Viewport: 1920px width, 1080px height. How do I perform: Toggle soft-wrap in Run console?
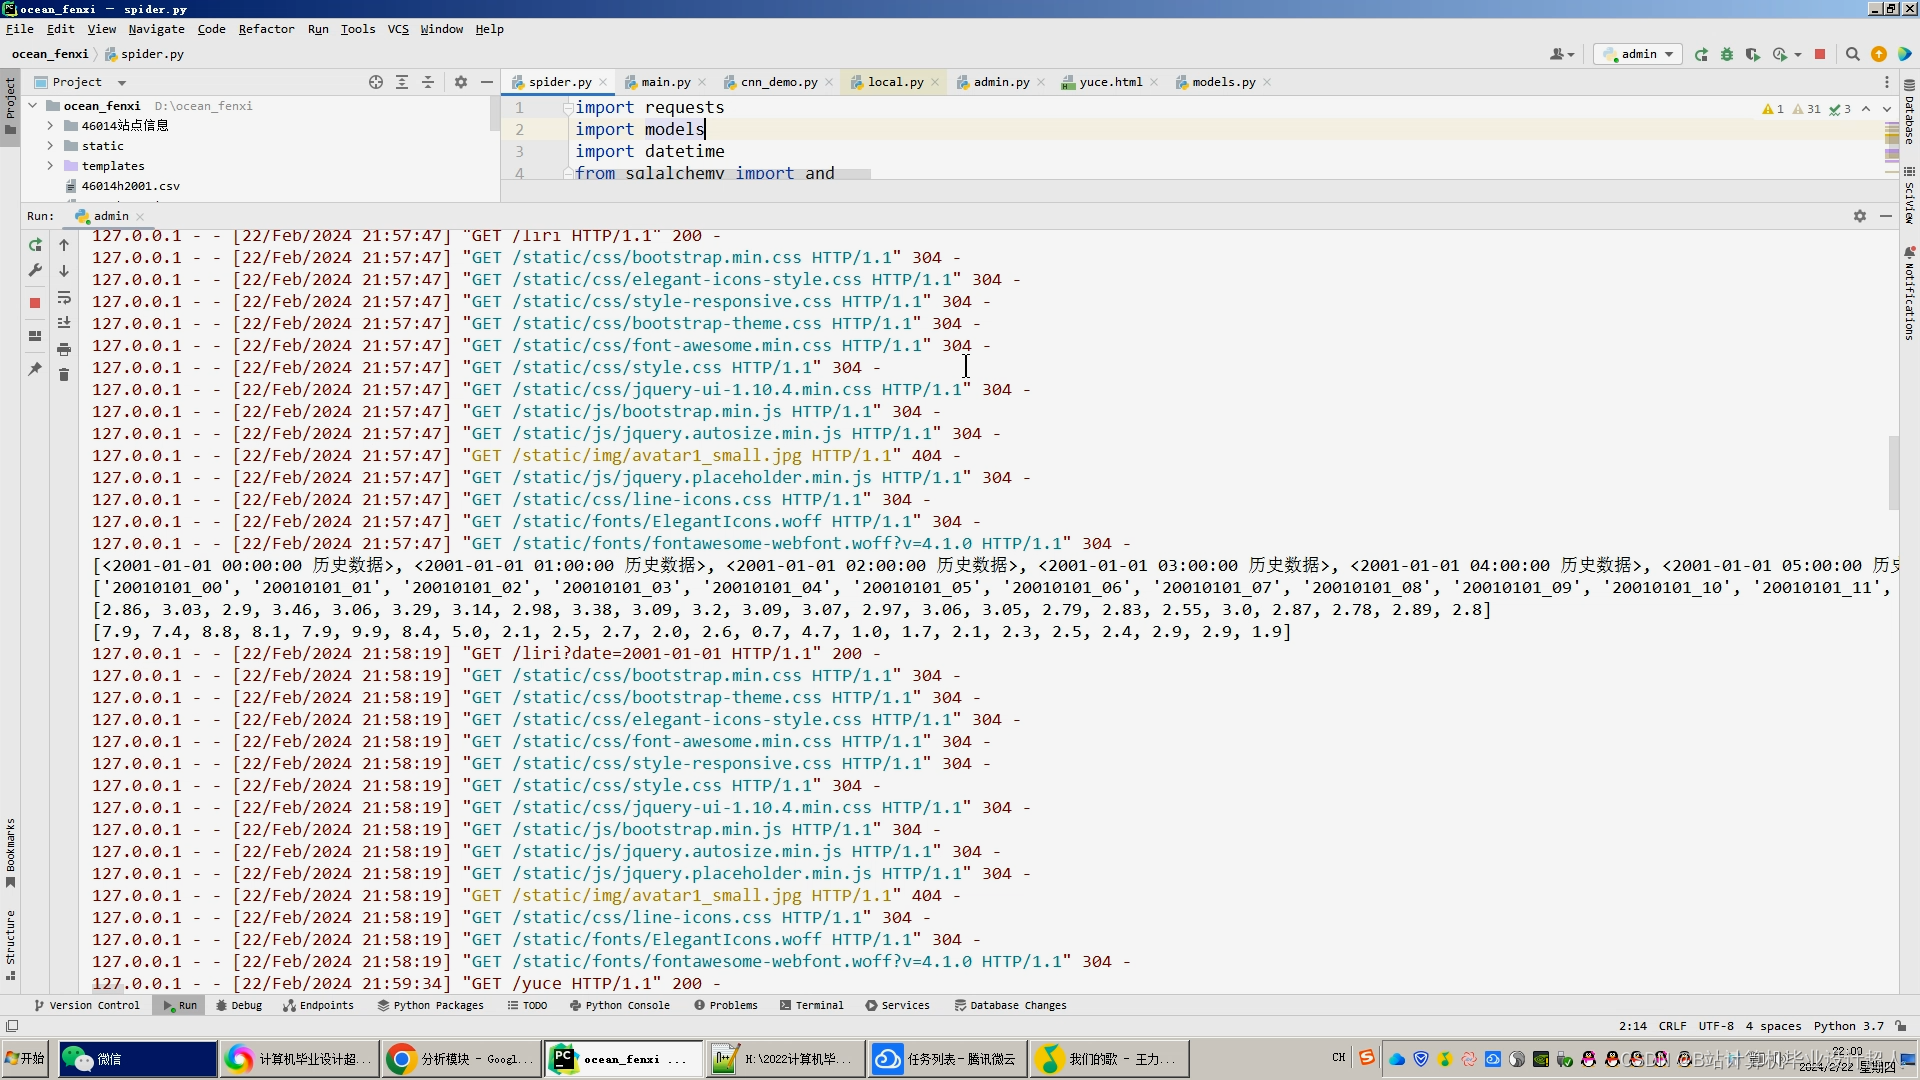tap(64, 298)
